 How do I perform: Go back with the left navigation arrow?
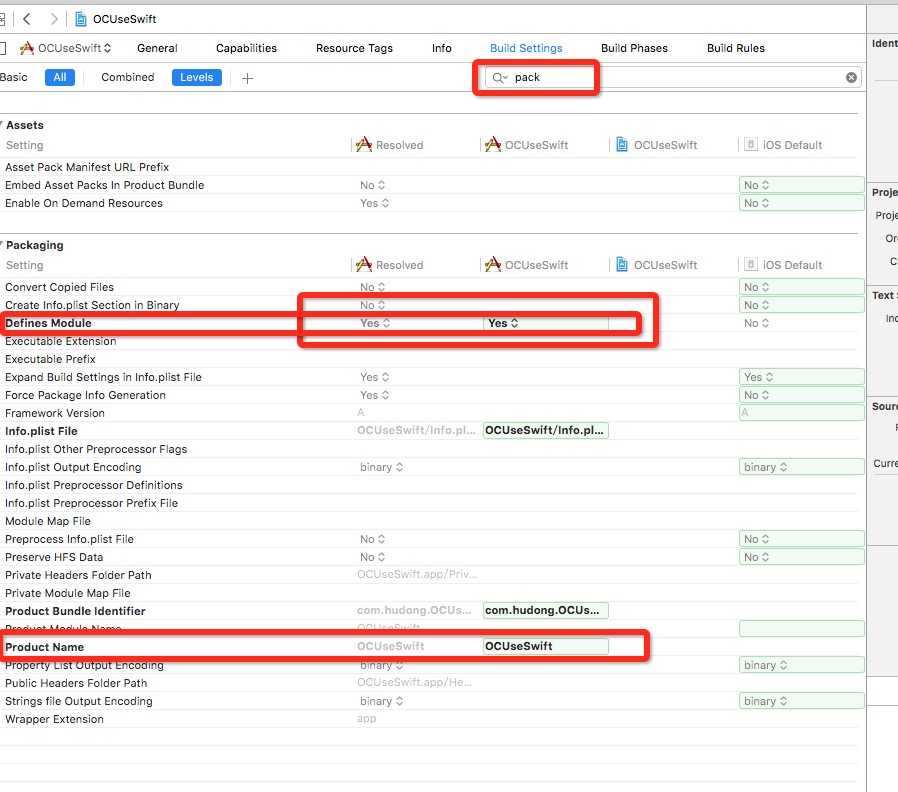tap(26, 19)
